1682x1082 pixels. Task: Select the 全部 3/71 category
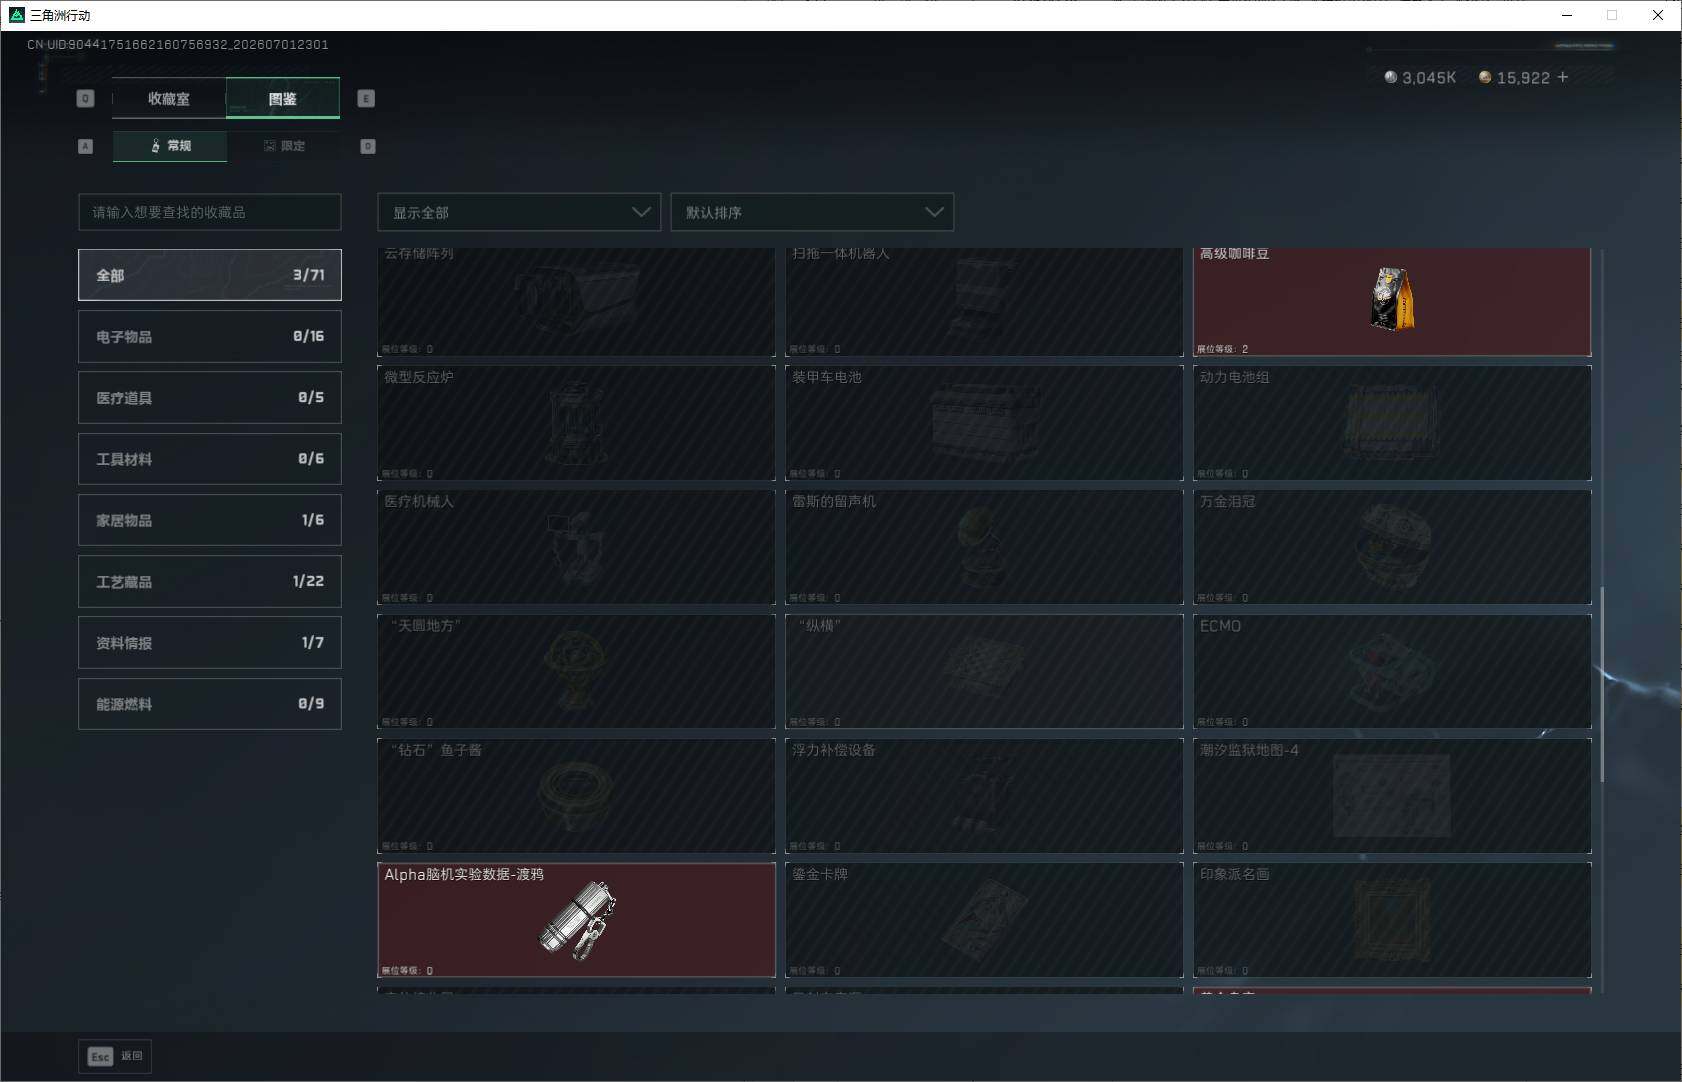coord(210,275)
